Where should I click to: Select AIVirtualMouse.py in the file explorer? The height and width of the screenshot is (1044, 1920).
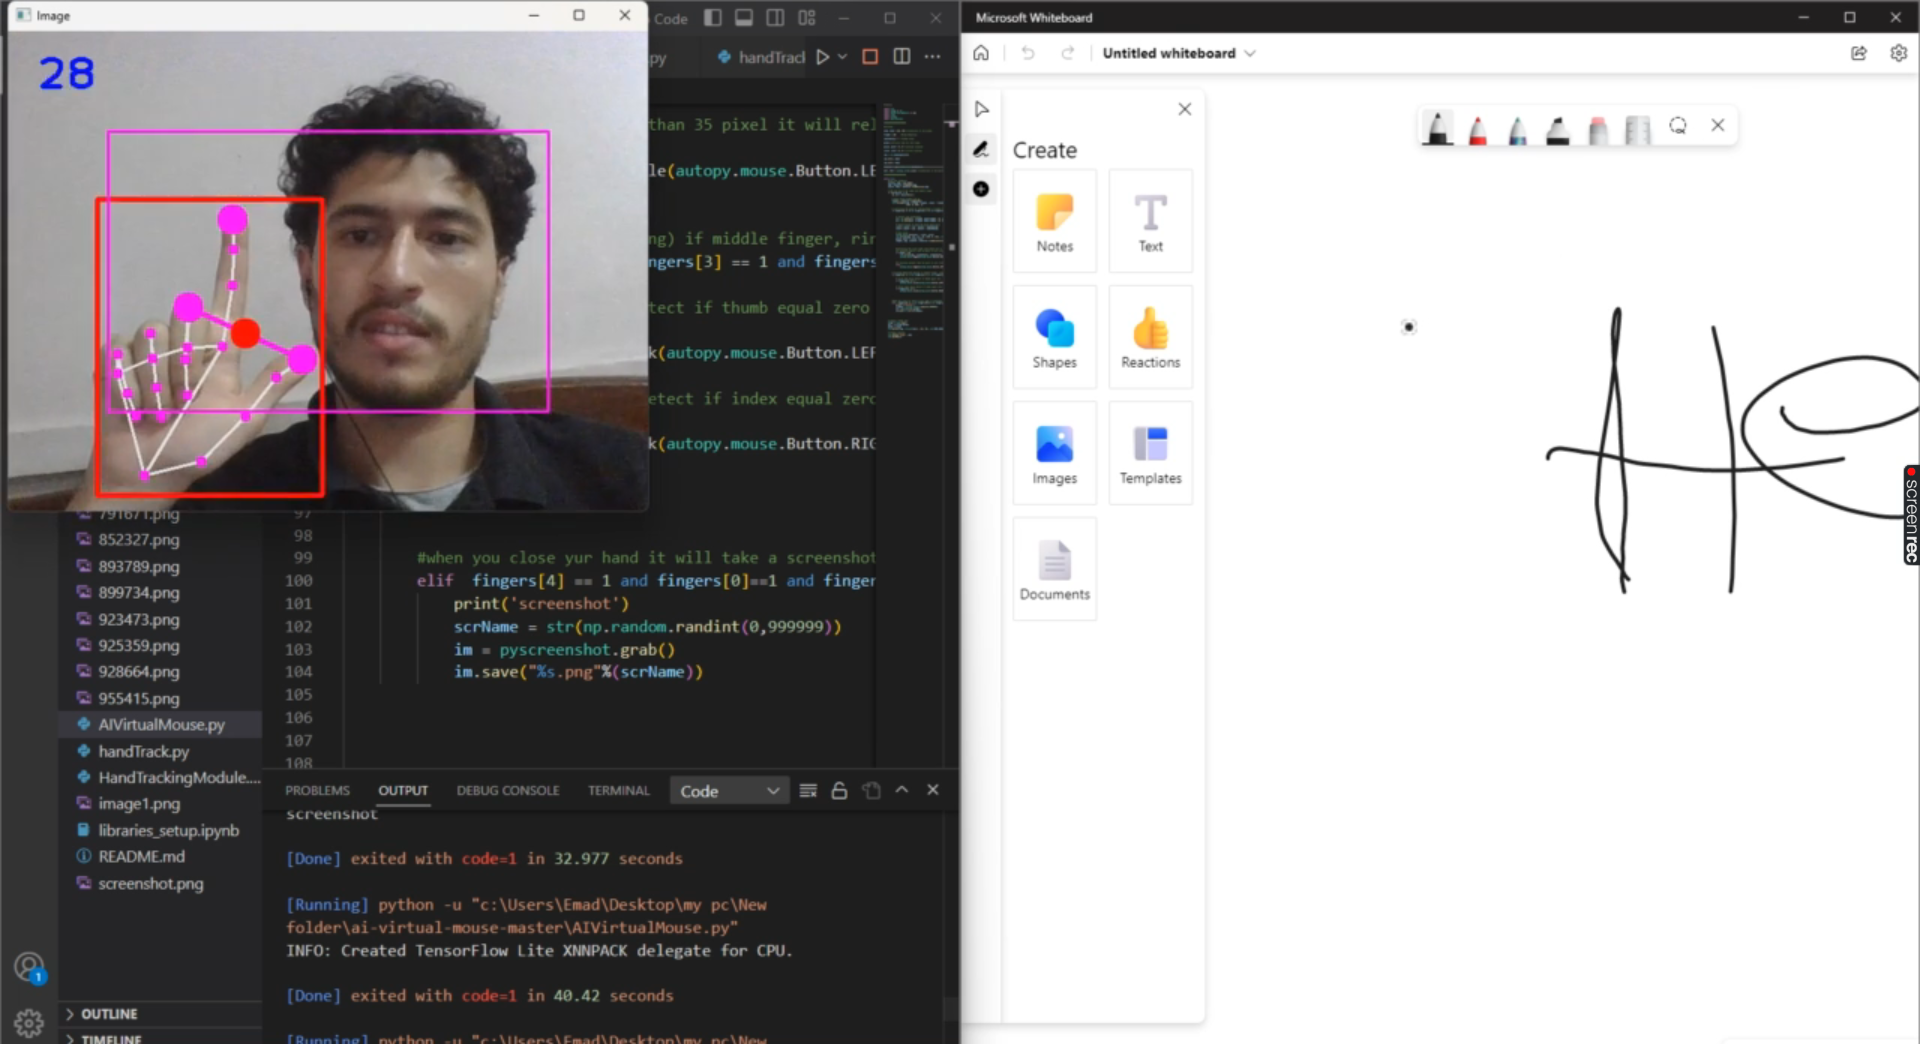tap(160, 724)
